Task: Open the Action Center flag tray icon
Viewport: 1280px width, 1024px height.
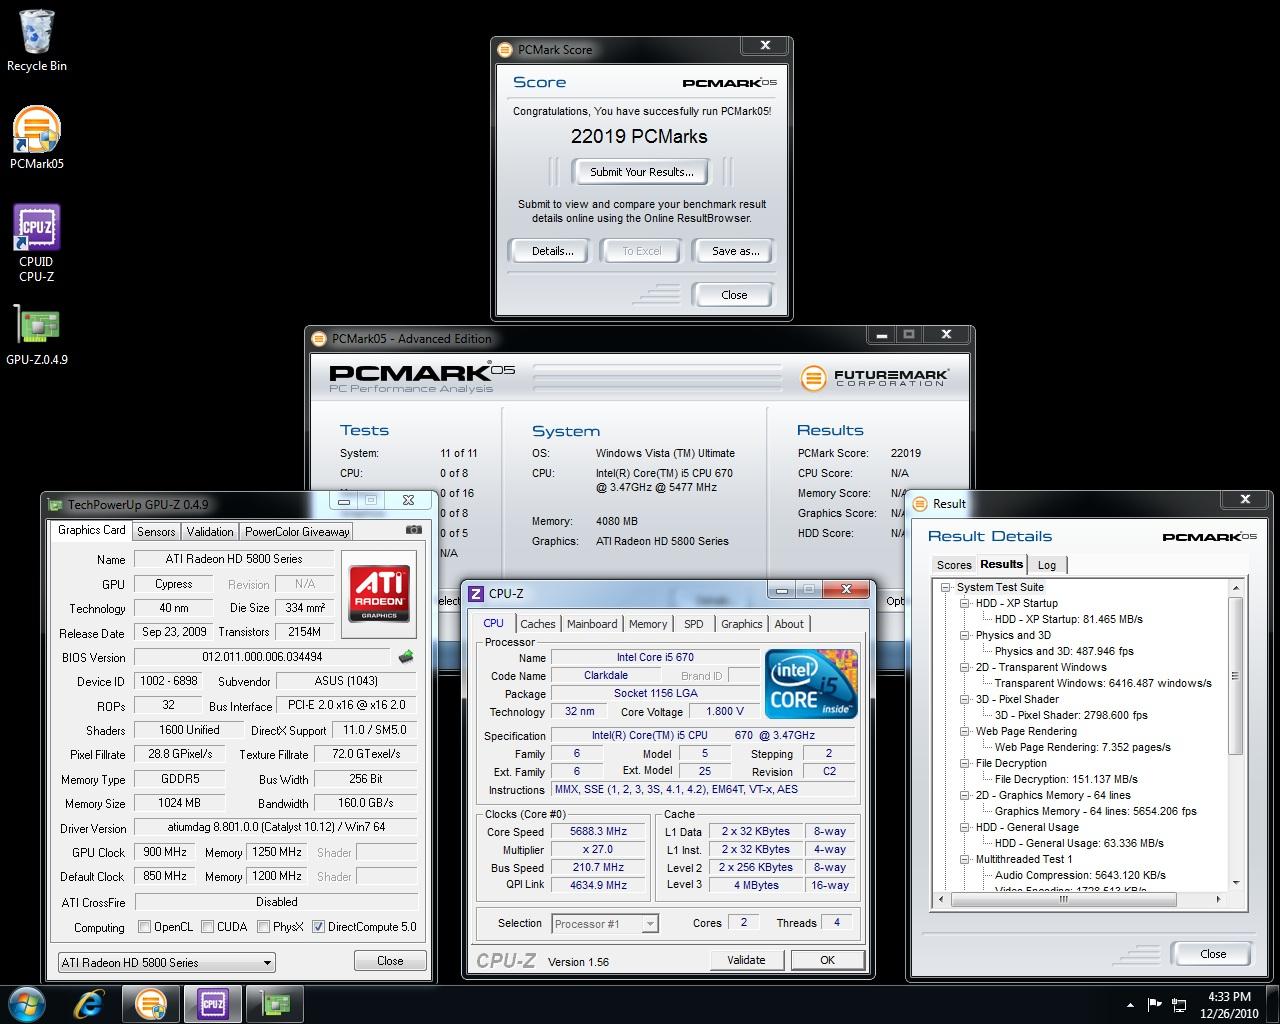Action: (x=1154, y=1005)
